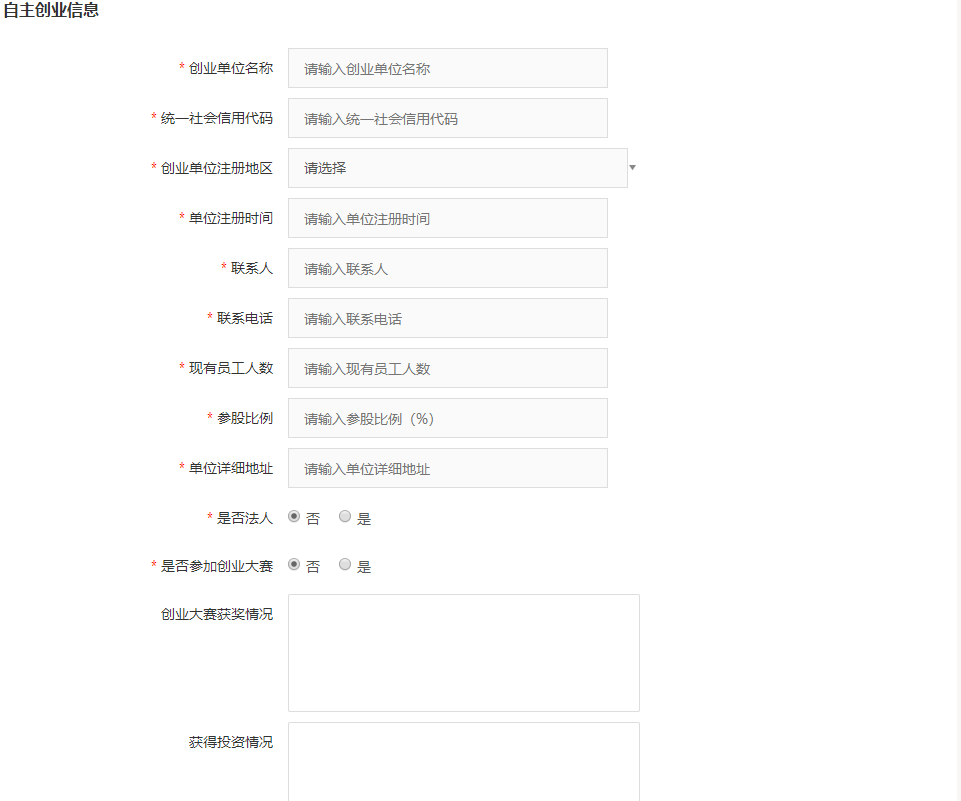
Task: Click the 参股比例 (%) input field
Action: [447, 418]
